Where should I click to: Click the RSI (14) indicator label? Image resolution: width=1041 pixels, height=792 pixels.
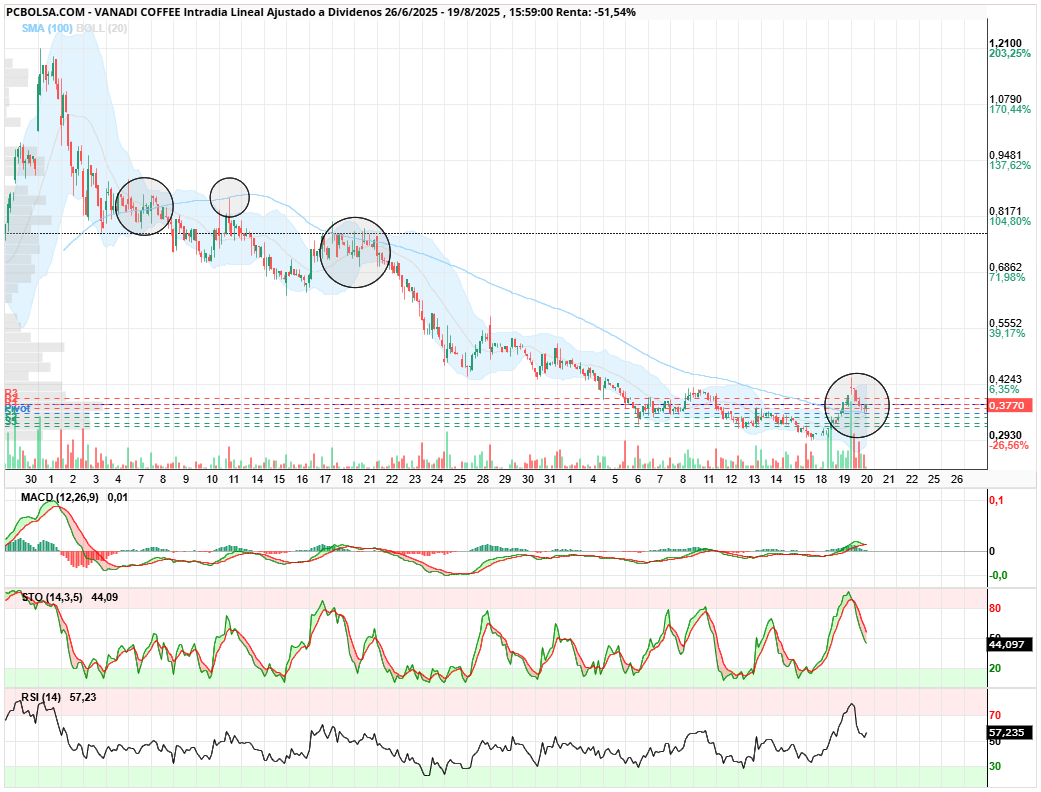click(40, 697)
